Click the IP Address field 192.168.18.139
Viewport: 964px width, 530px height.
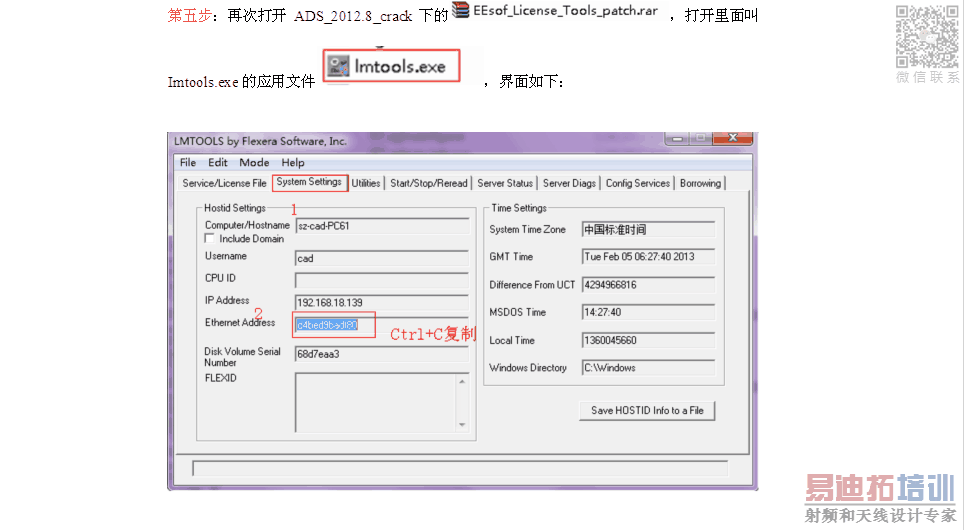click(382, 303)
